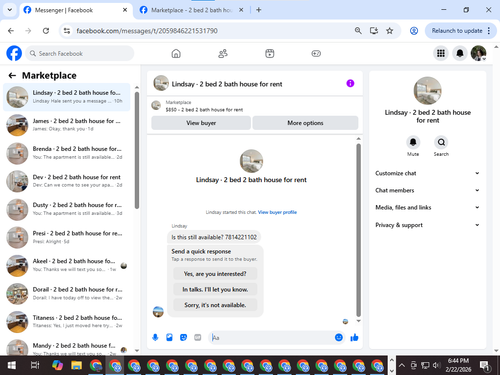The image size is (500, 375).
Task: Open the install app icon in address bar
Action: pyautogui.click(x=374, y=31)
